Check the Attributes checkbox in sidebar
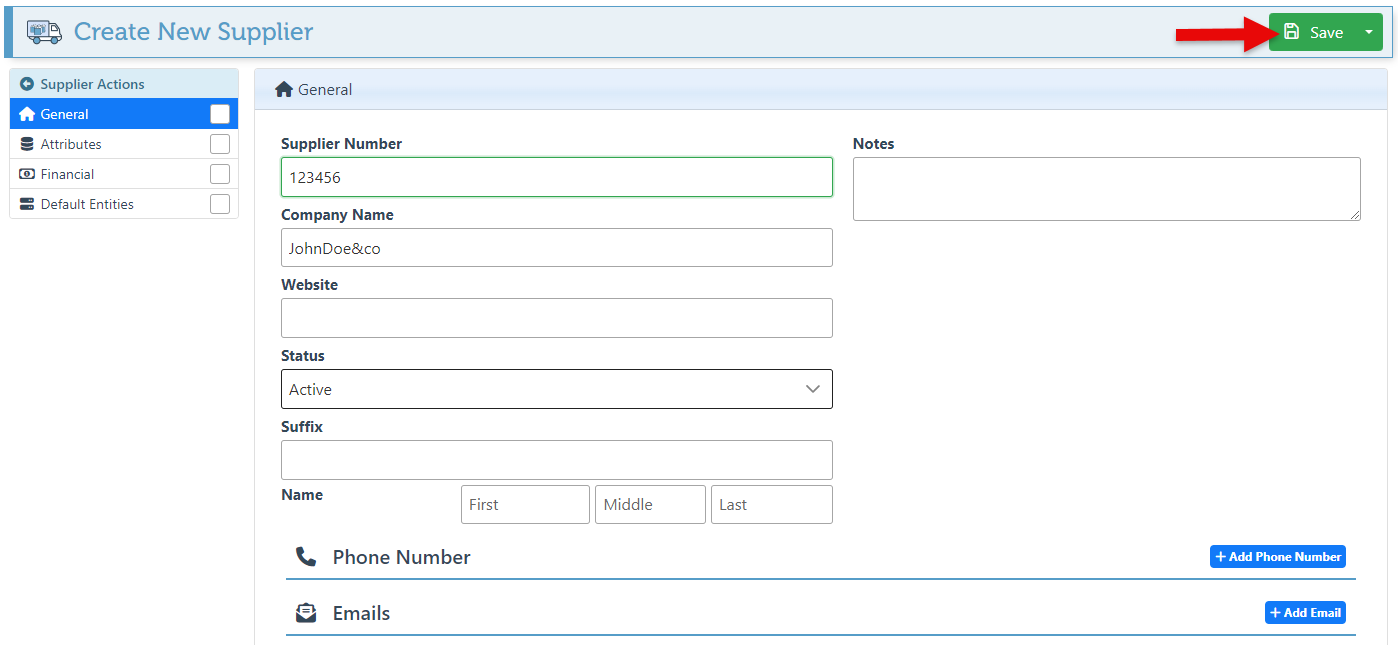The height and width of the screenshot is (645, 1398). pos(220,144)
